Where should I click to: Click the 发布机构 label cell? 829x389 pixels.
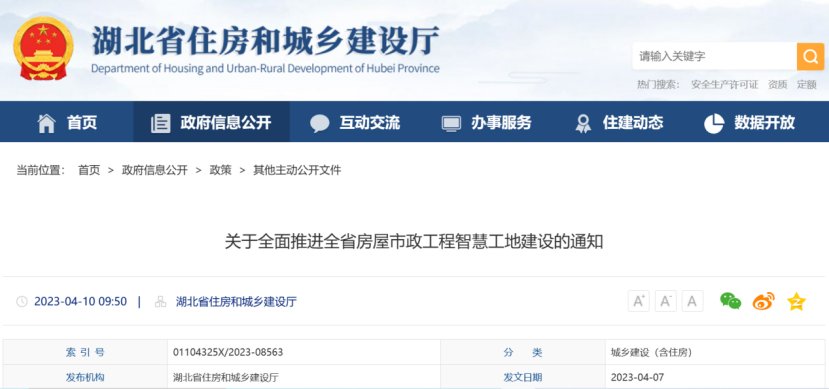[85, 377]
